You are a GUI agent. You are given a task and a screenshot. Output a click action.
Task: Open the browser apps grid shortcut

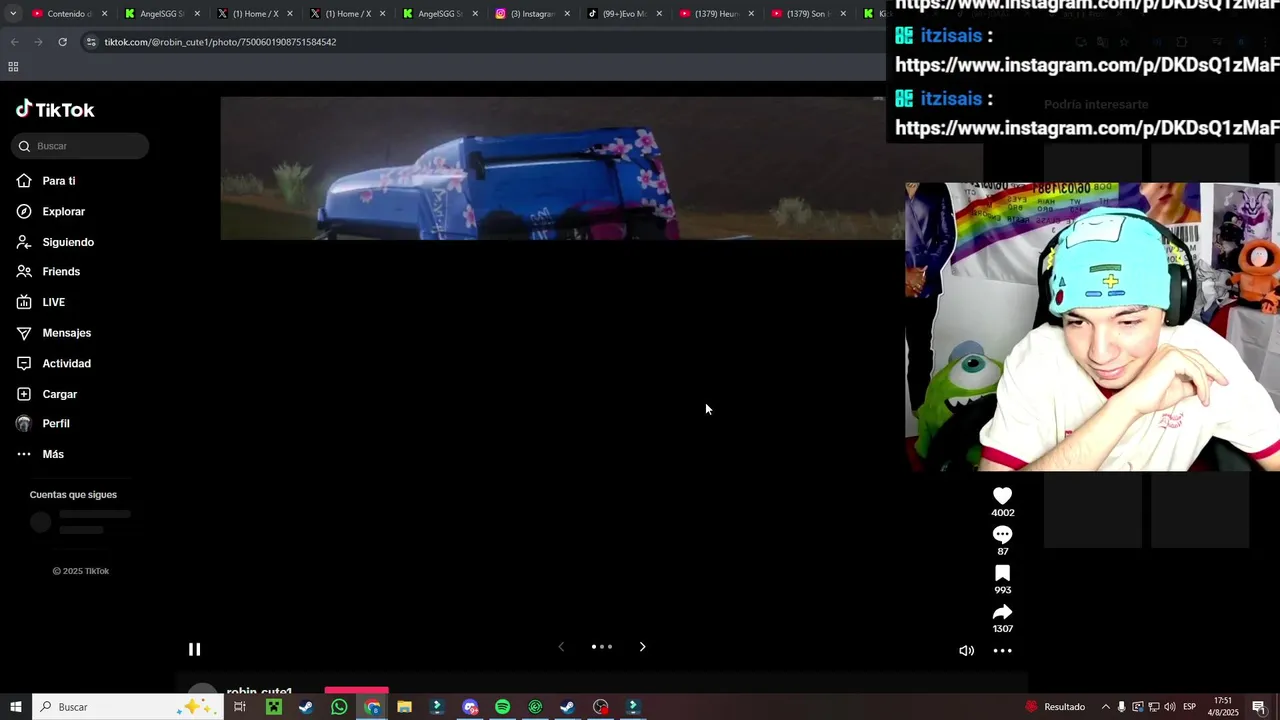point(13,67)
